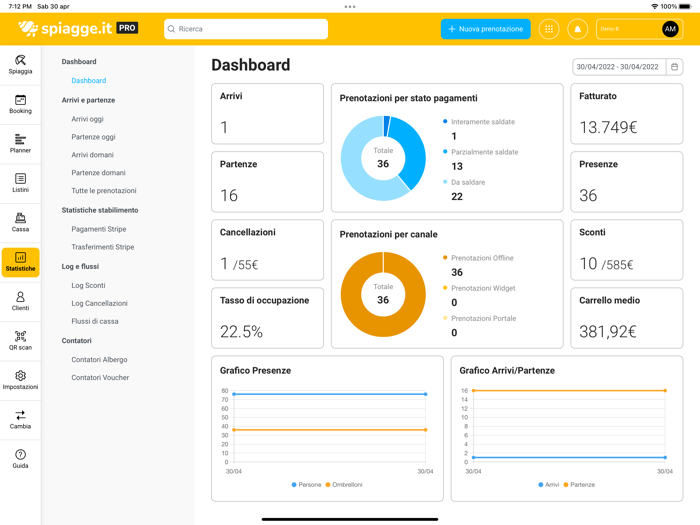Launch the QR scan tool

pos(20,341)
